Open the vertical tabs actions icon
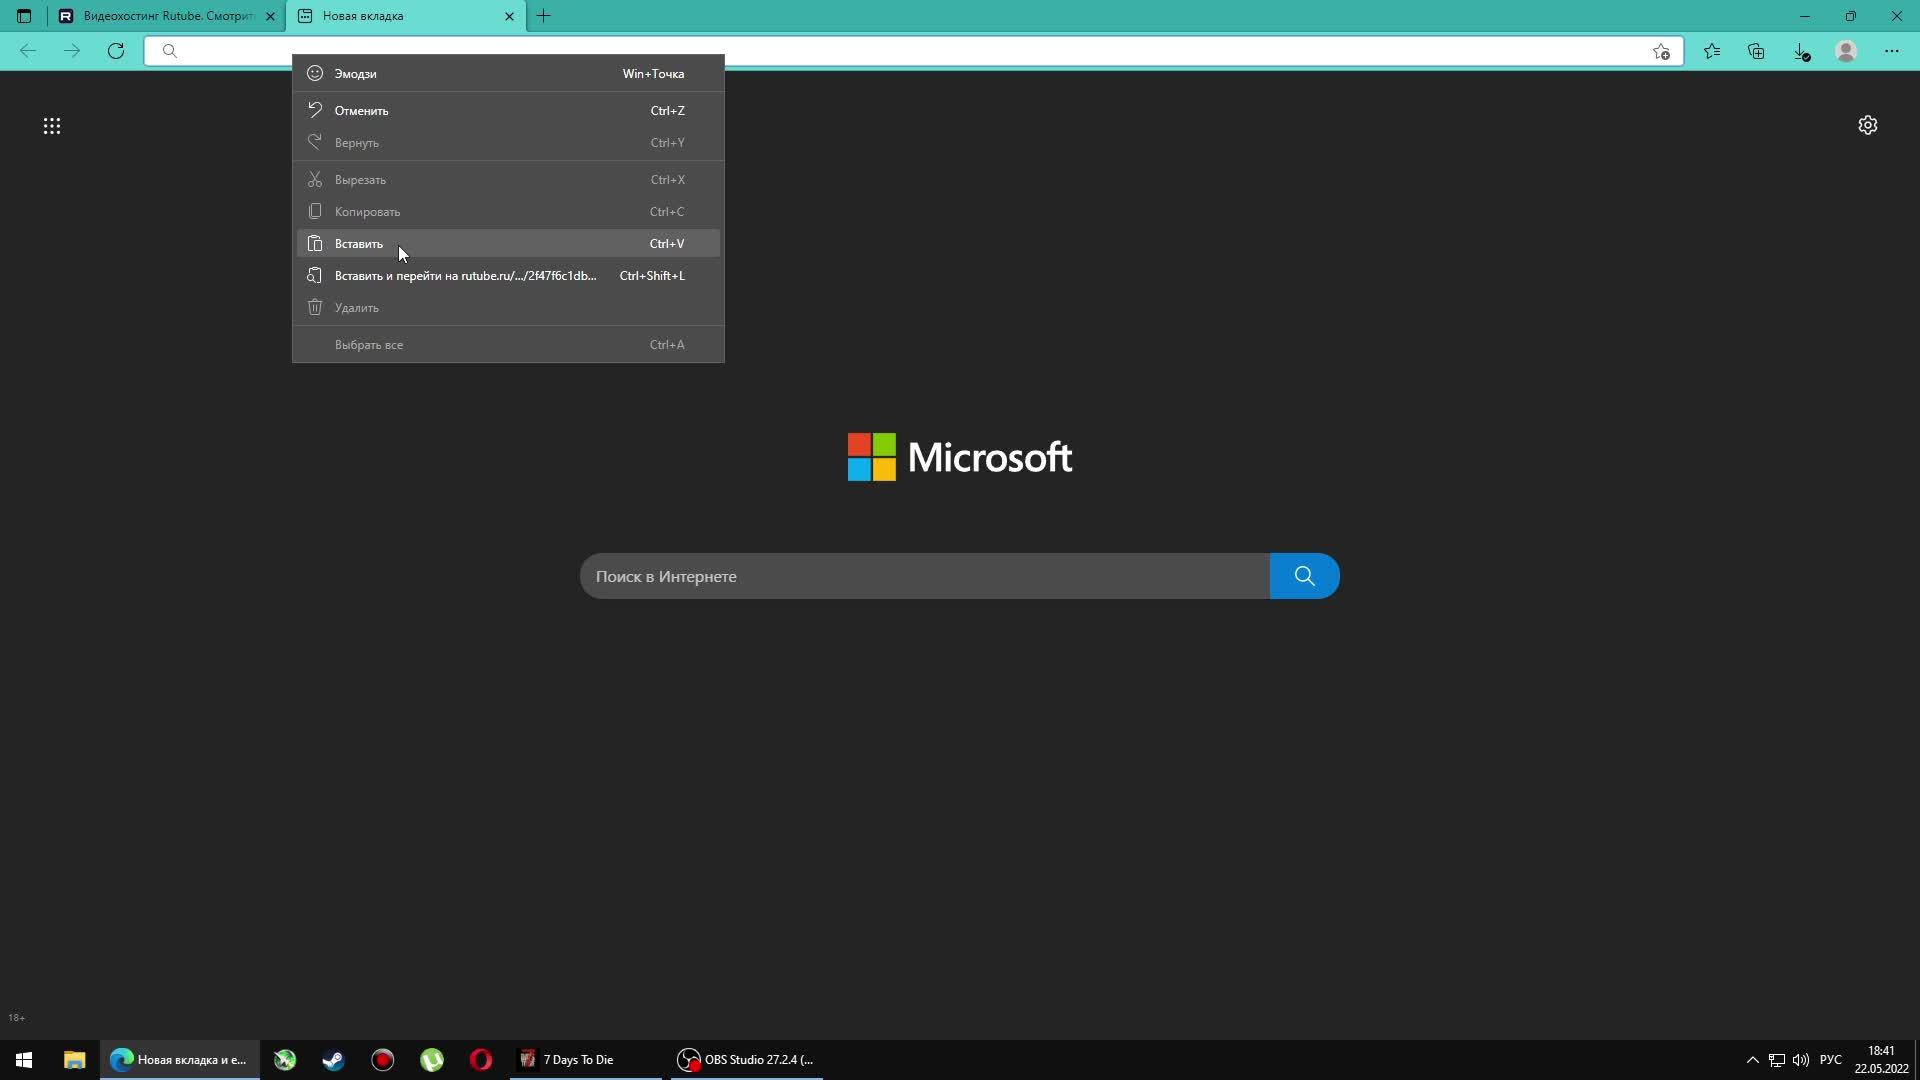The width and height of the screenshot is (1920, 1080). click(24, 16)
